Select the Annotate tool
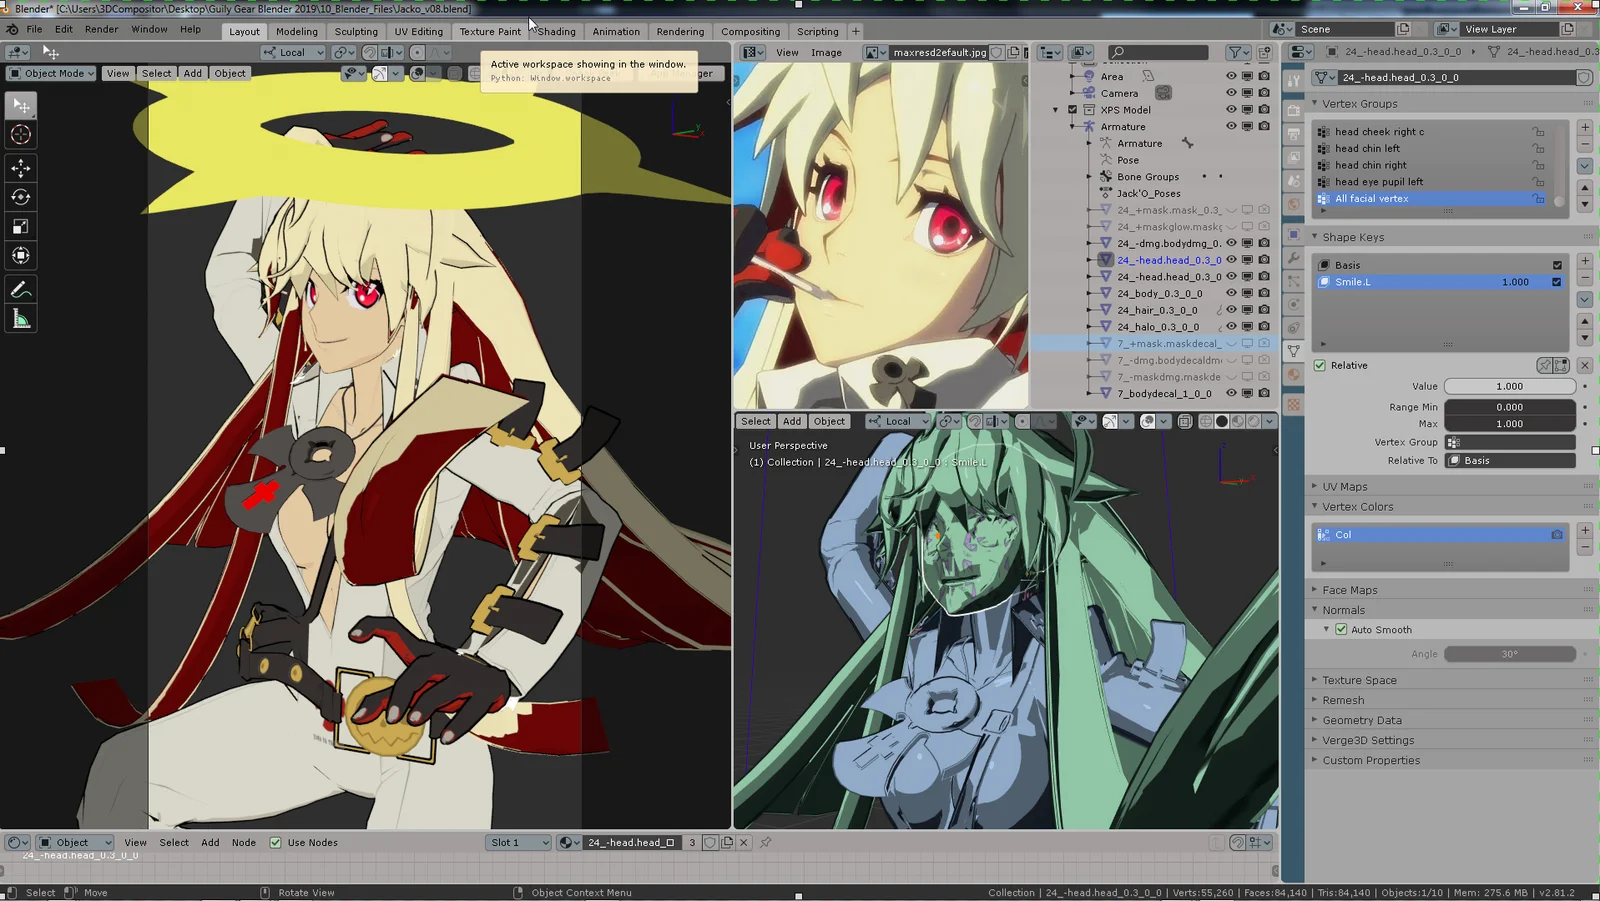This screenshot has width=1600, height=901. (x=21, y=290)
